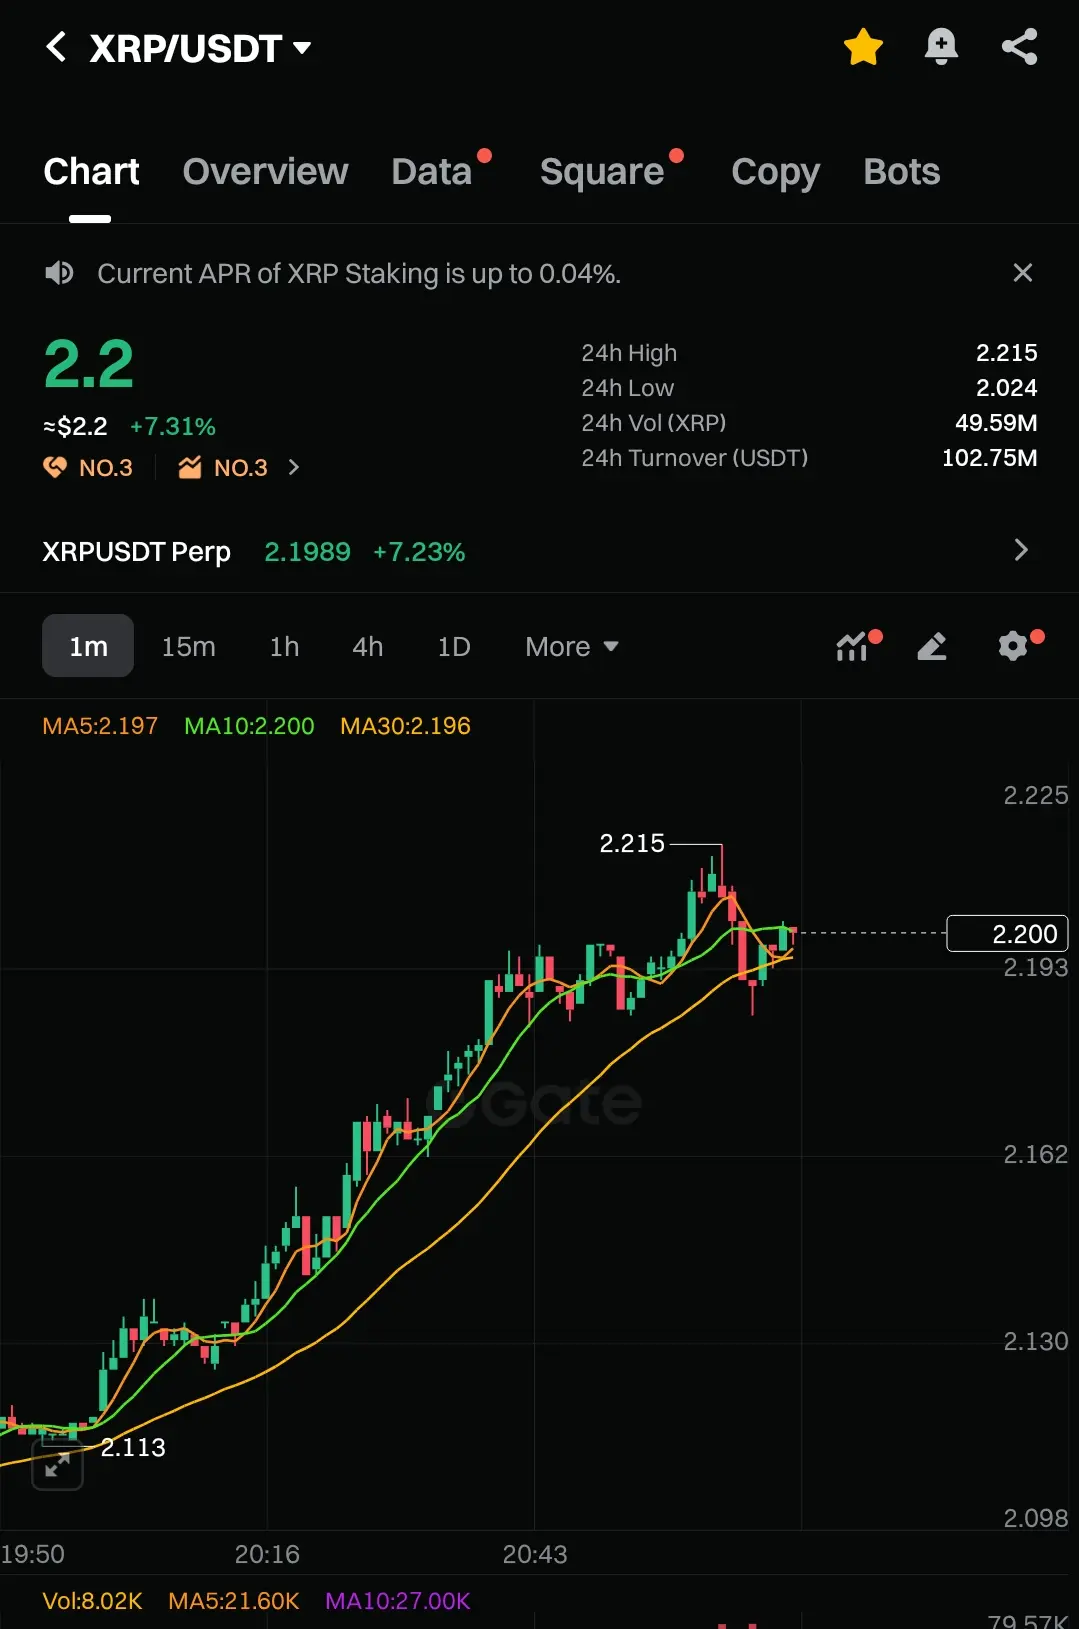Viewport: 1079px width, 1629px height.
Task: Select the 15m timeframe
Action: (x=188, y=647)
